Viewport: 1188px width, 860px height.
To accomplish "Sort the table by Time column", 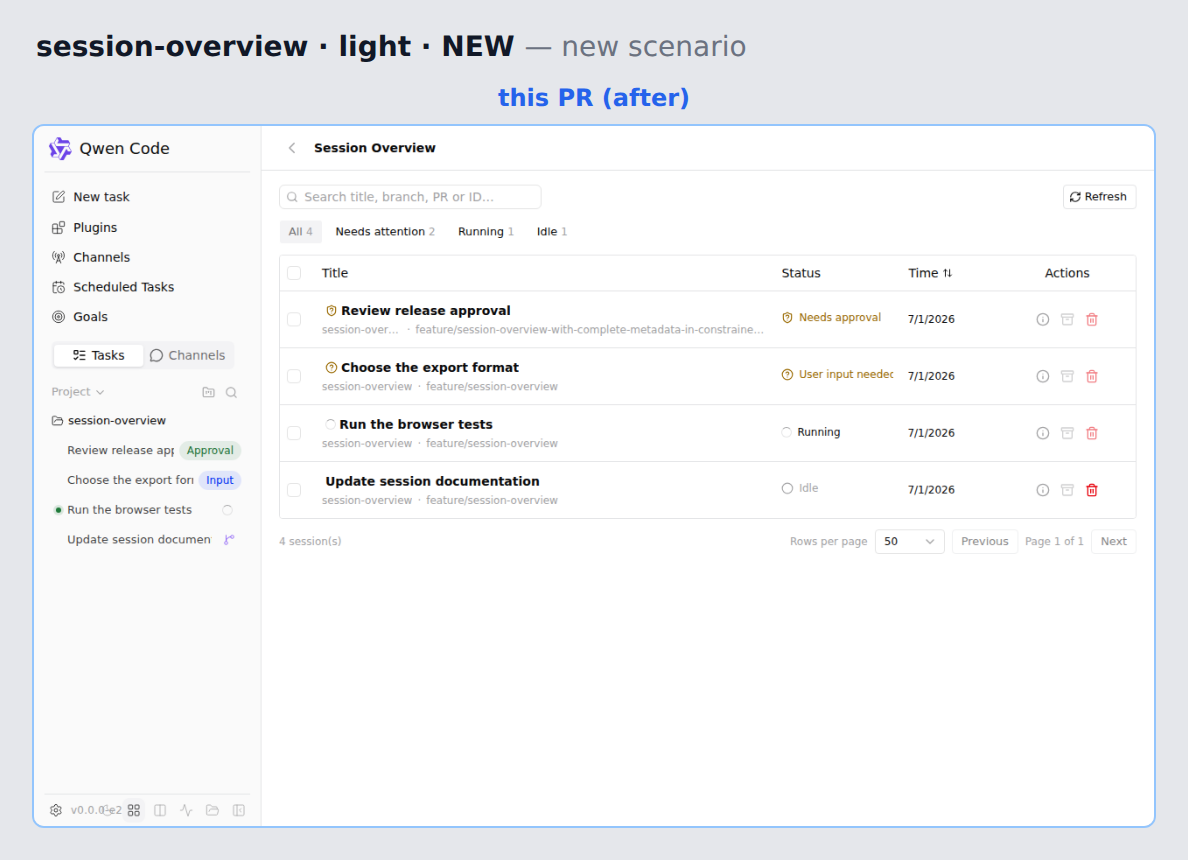I will coord(930,273).
